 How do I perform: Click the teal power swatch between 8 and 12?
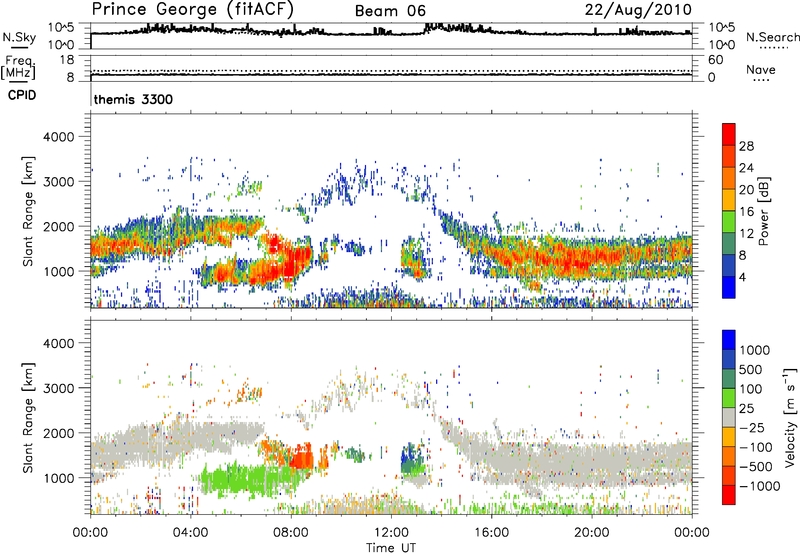(729, 244)
